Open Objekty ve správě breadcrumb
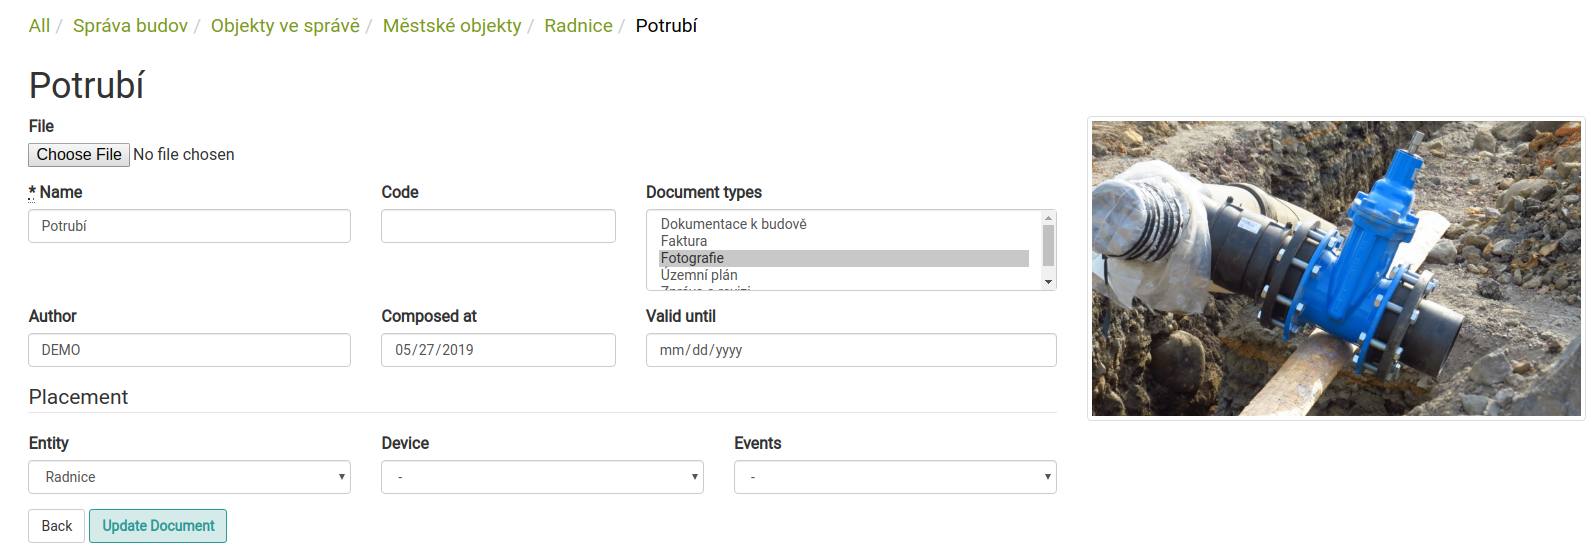 (x=285, y=26)
